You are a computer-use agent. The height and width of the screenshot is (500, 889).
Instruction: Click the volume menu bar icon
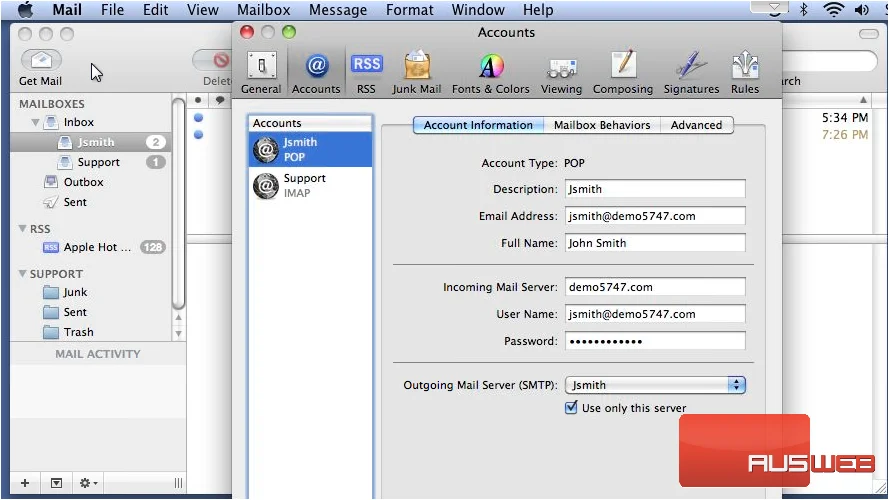point(862,10)
